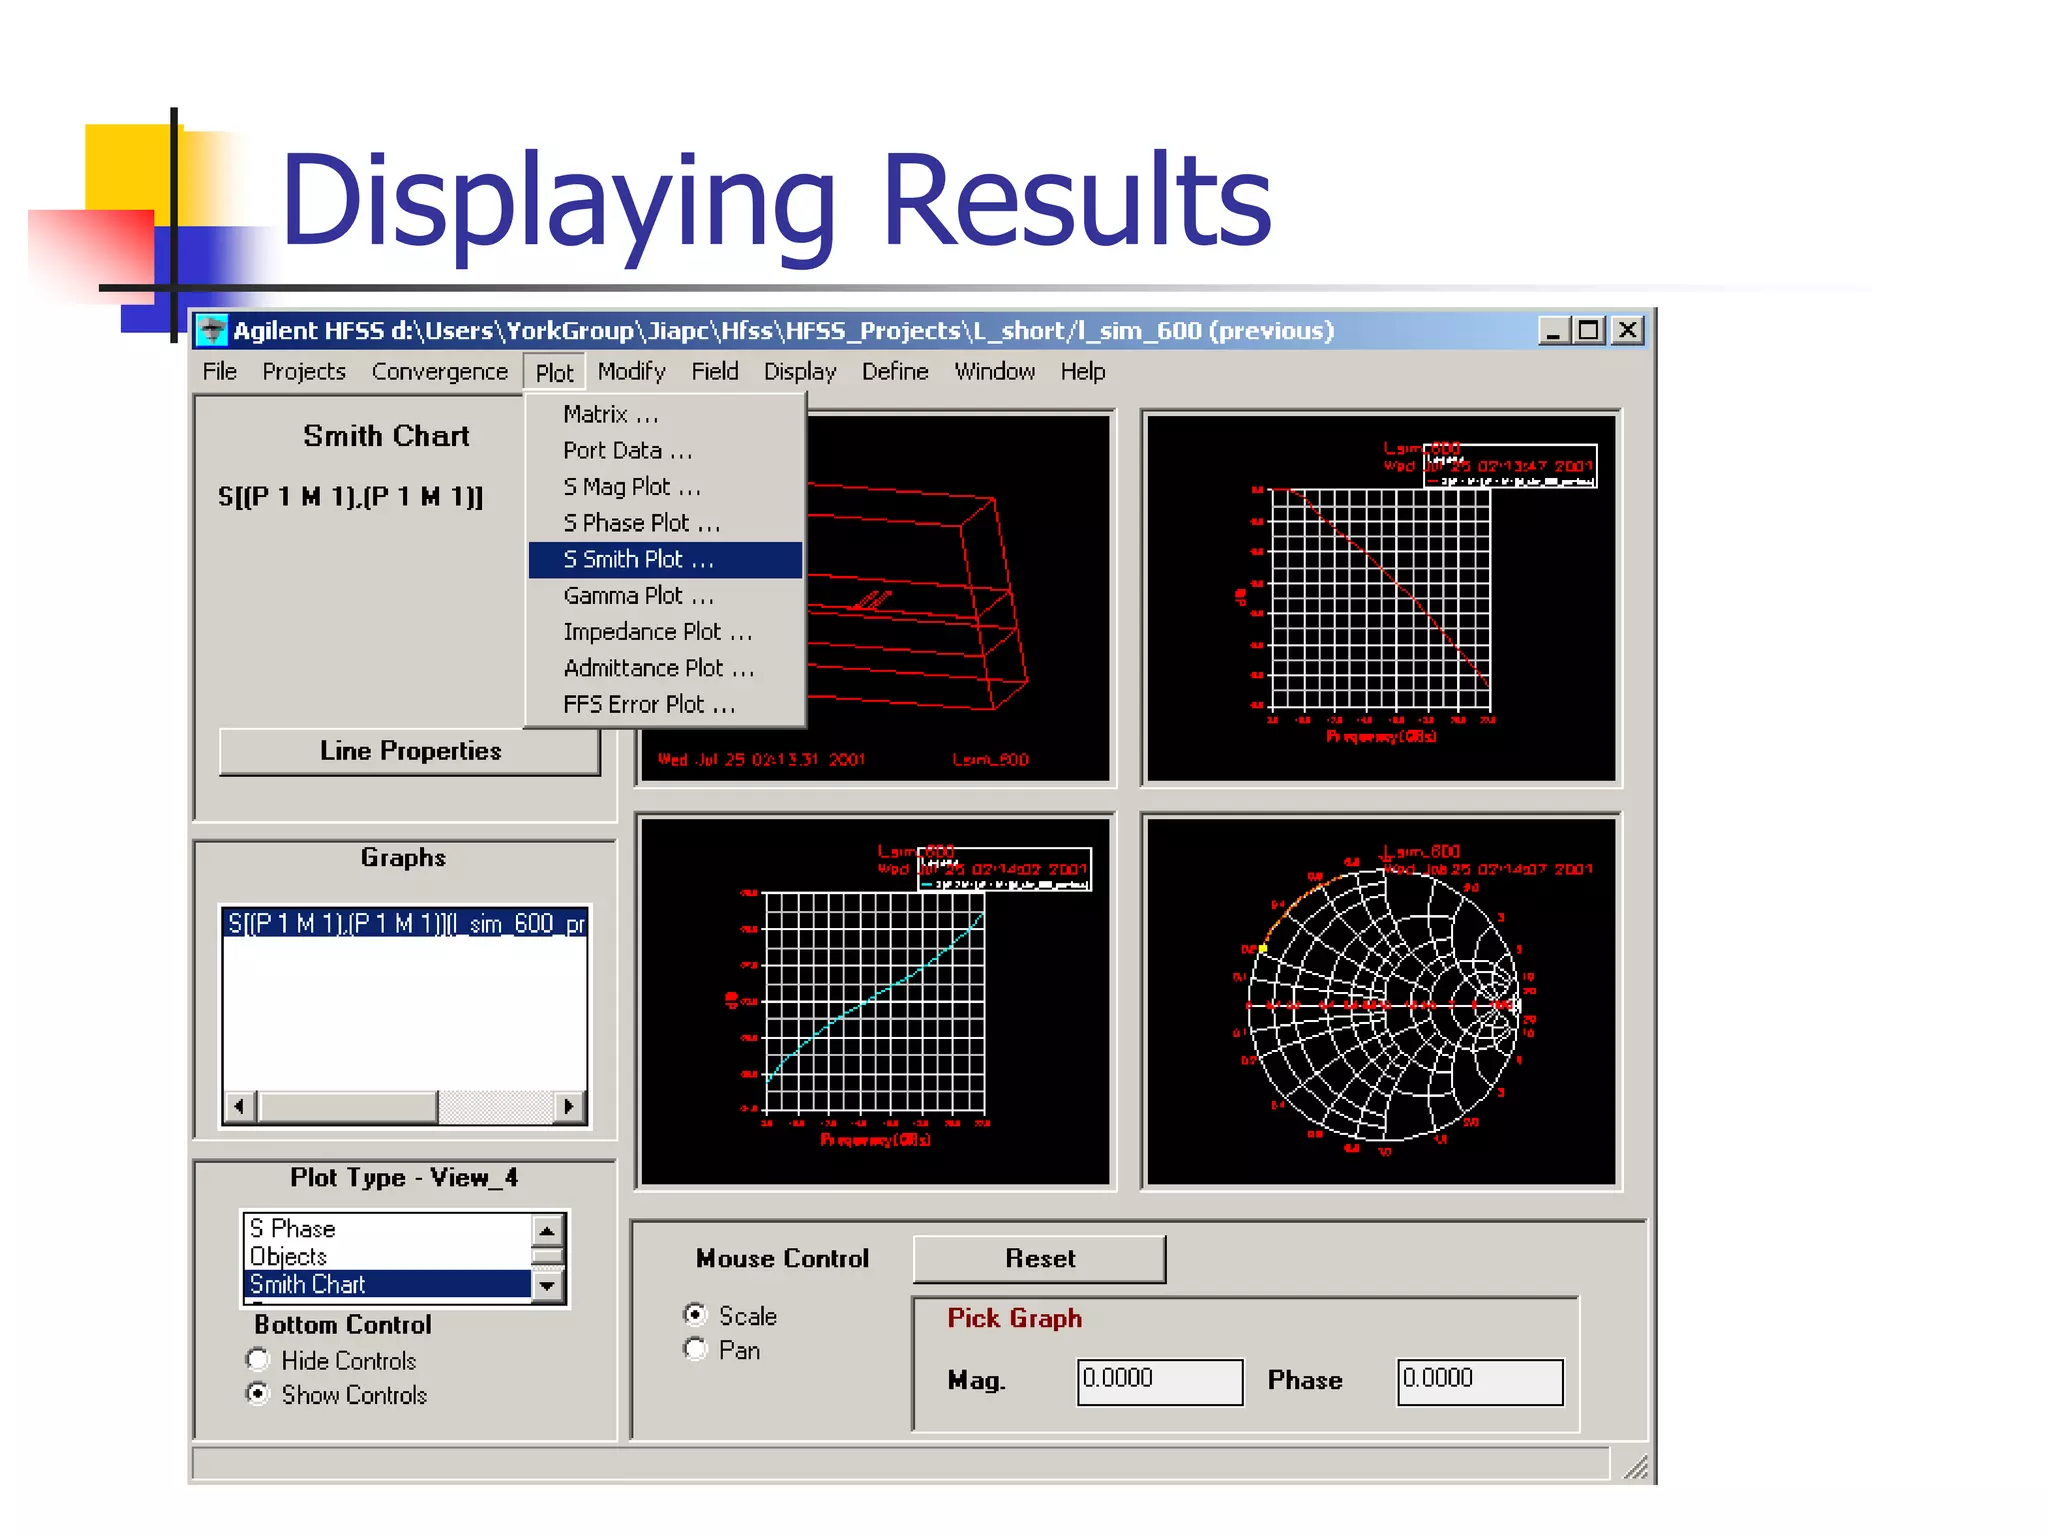The width and height of the screenshot is (2048, 1536).
Task: Open the Convergence menu
Action: tap(439, 372)
